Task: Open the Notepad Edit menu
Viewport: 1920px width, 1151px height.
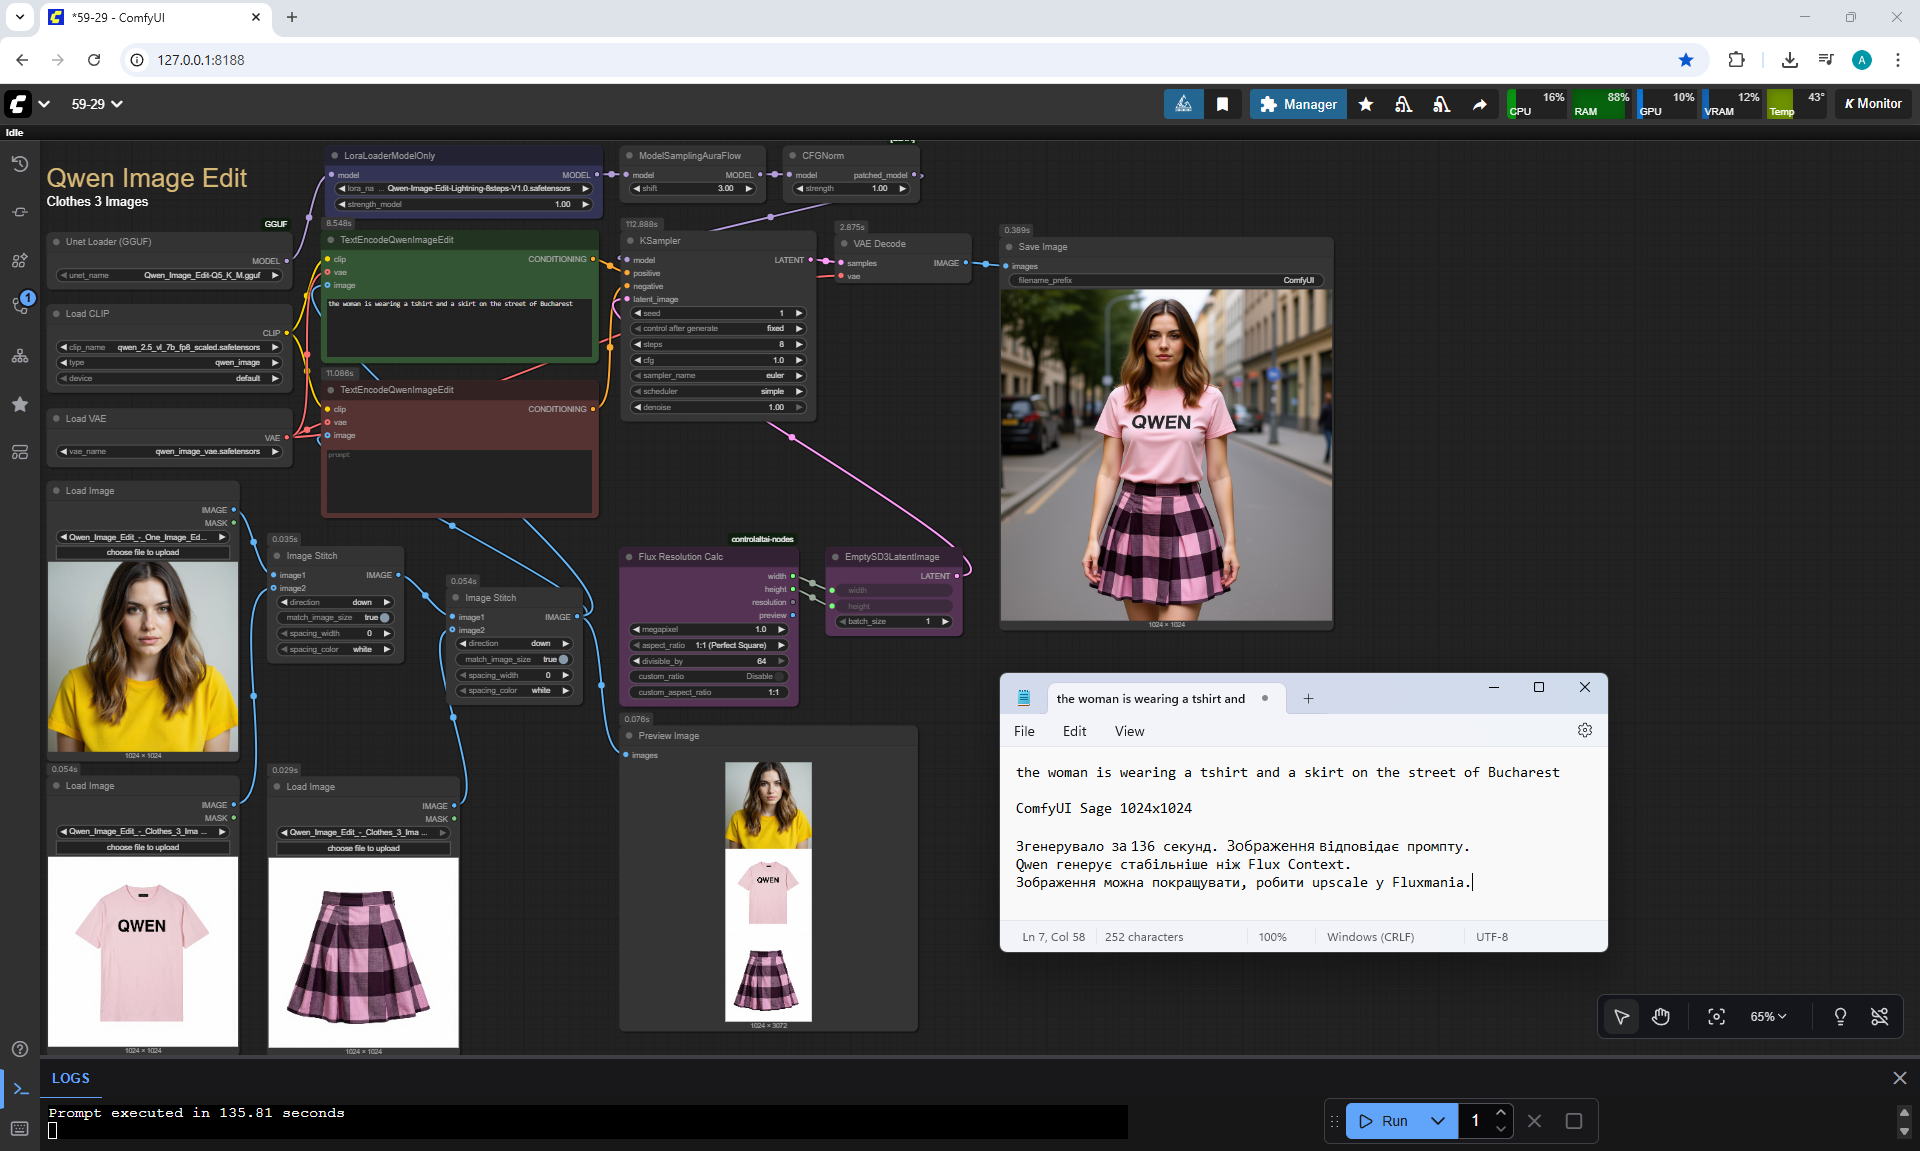Action: (1074, 731)
